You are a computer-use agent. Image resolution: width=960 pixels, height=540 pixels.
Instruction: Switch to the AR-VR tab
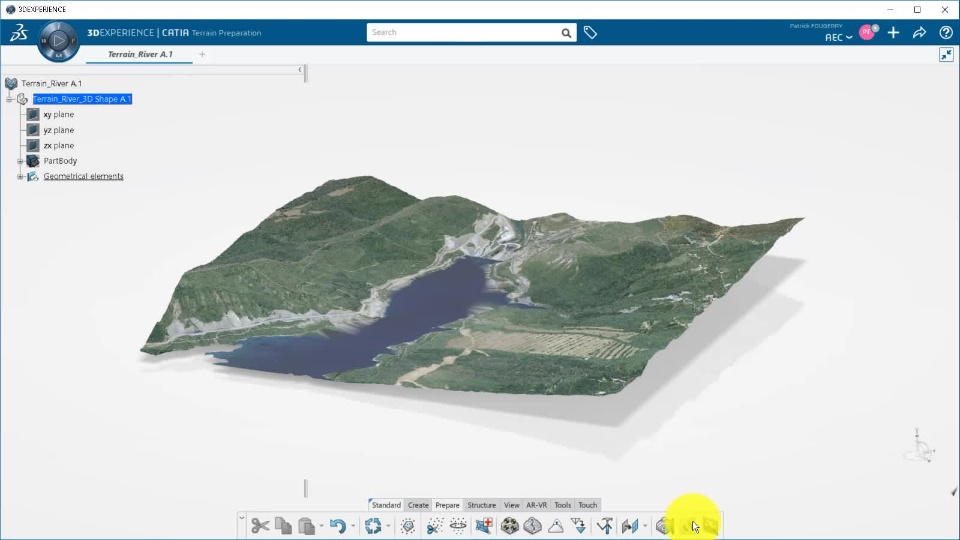point(536,505)
